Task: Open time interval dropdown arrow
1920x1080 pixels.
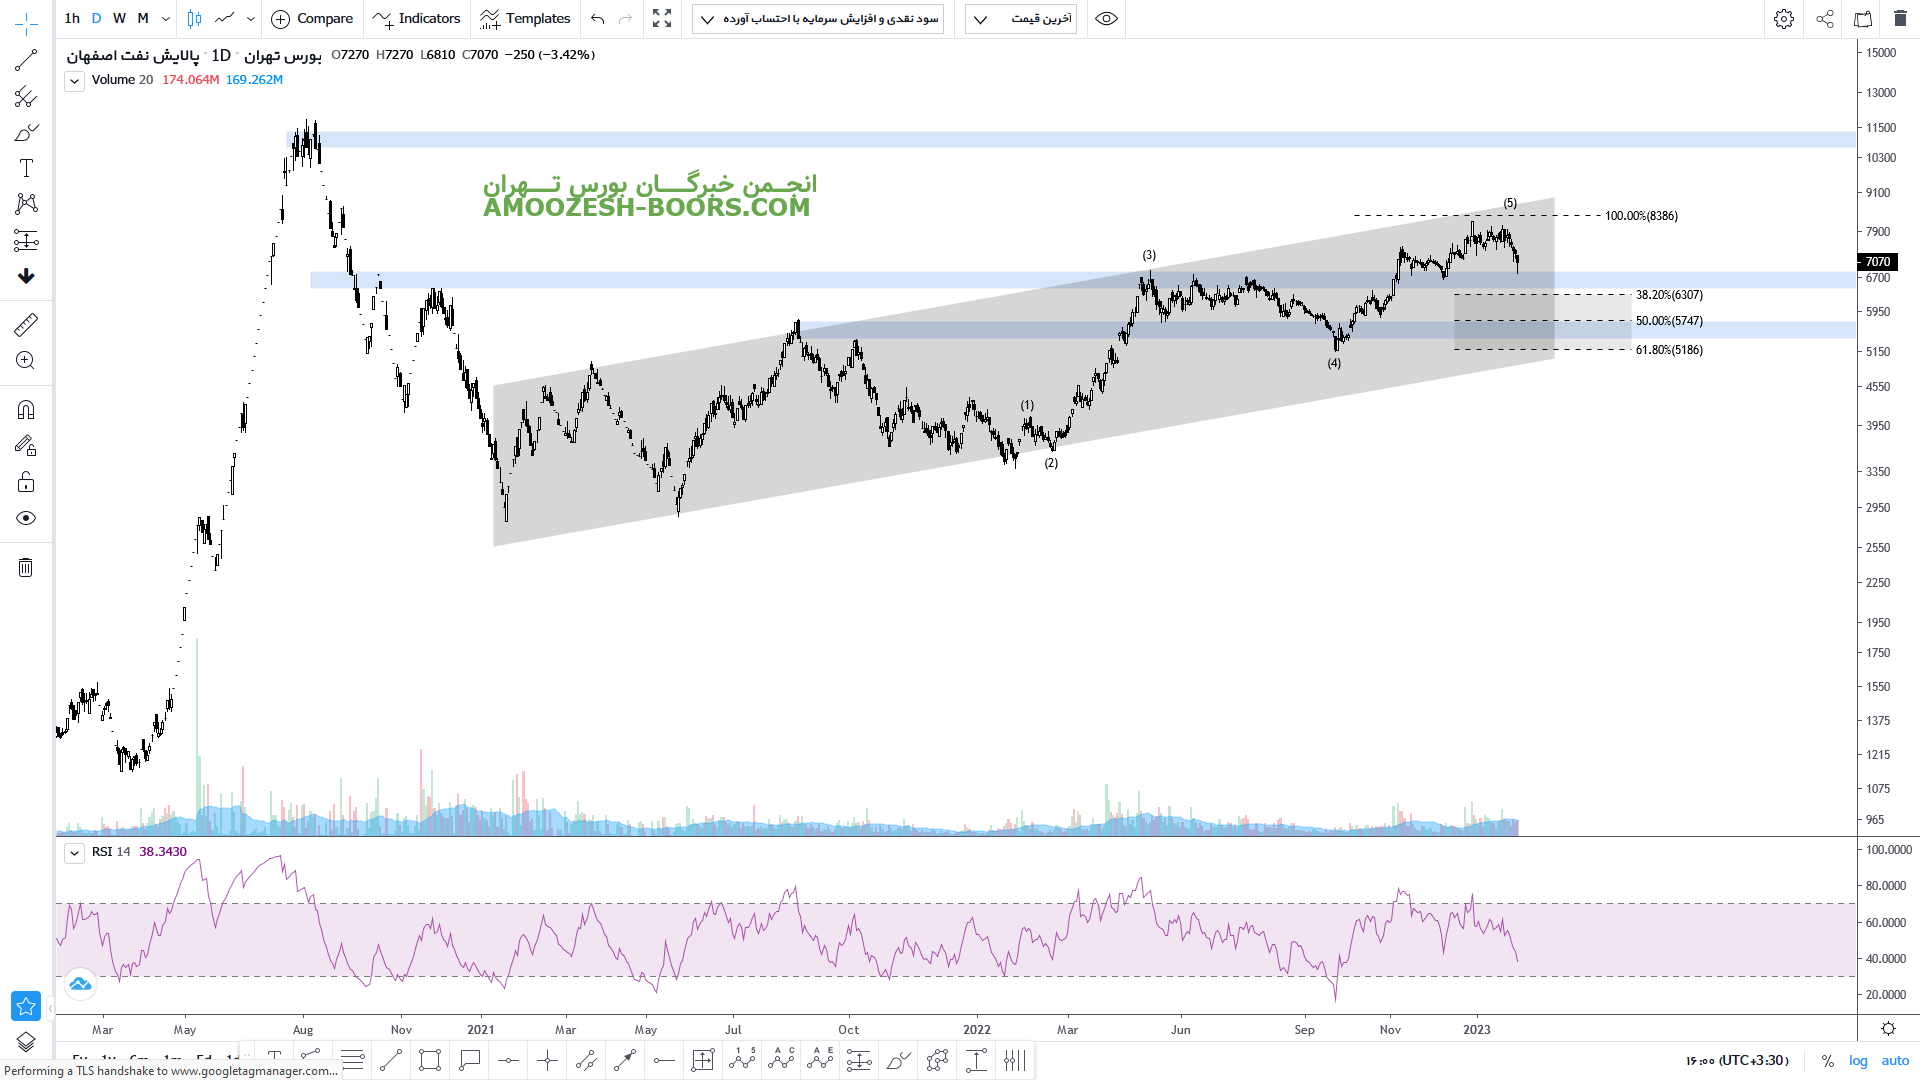Action: 166,18
